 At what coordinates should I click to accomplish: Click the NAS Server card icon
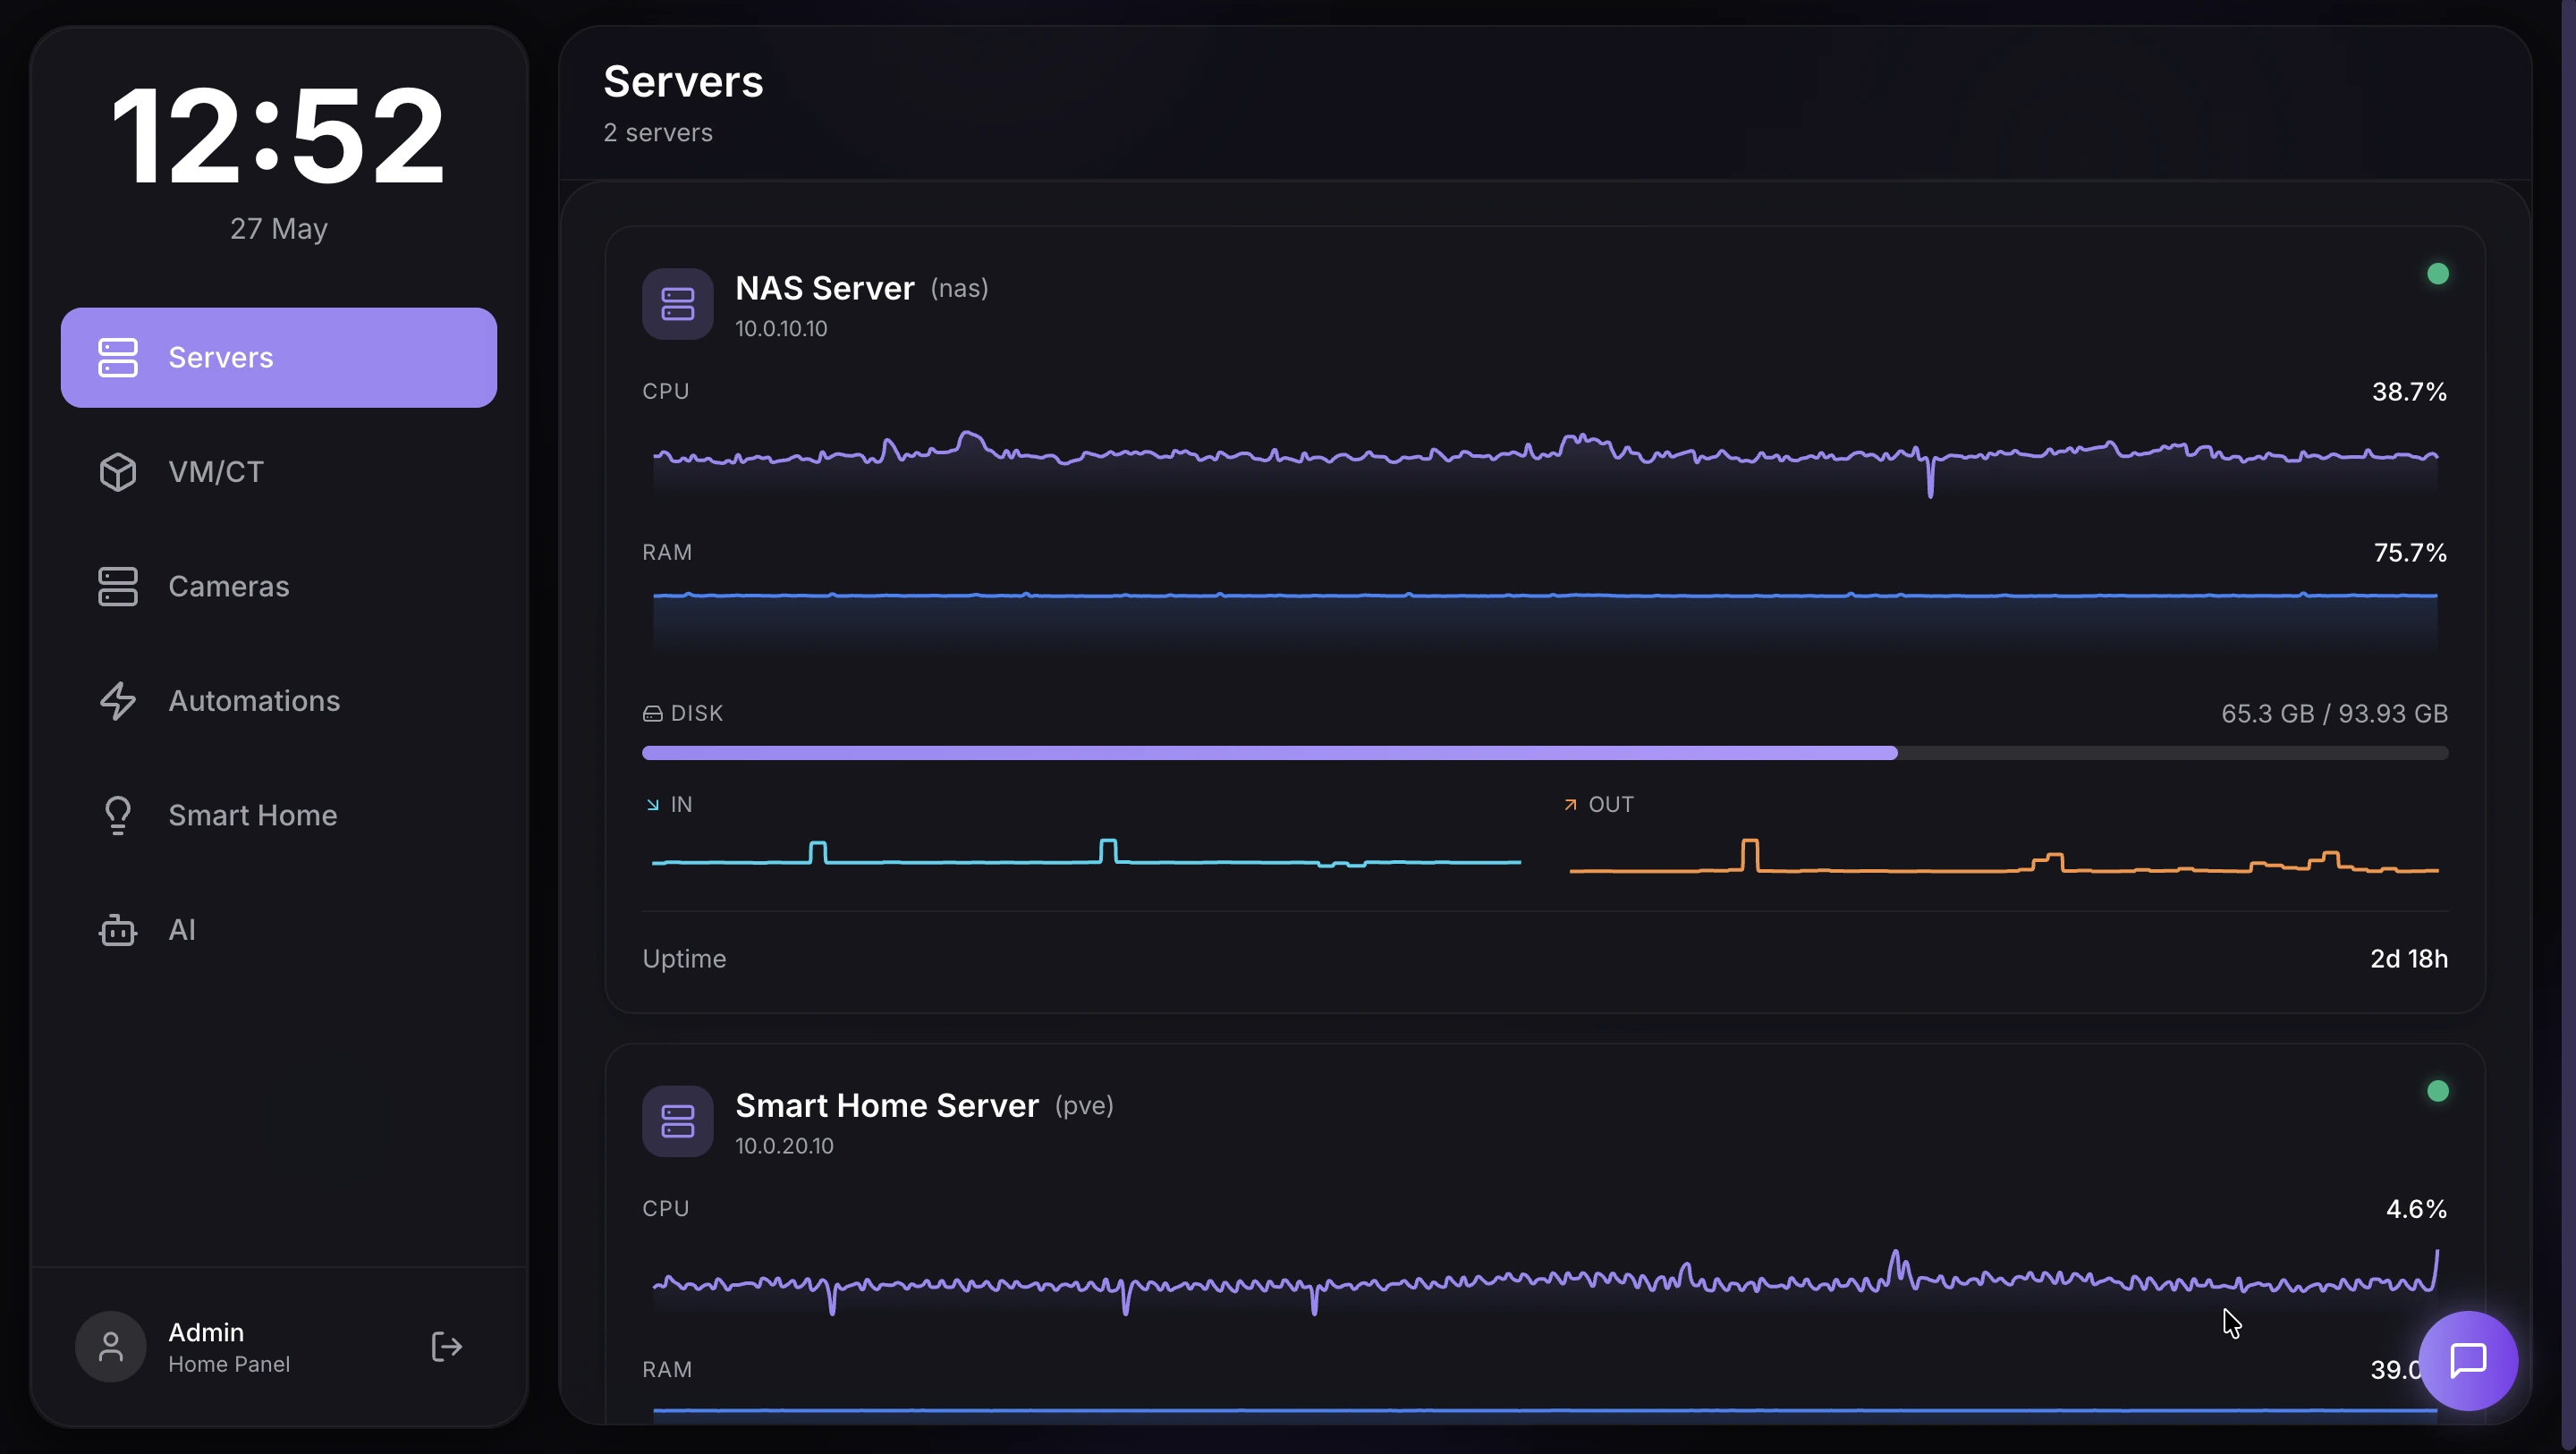[x=678, y=304]
